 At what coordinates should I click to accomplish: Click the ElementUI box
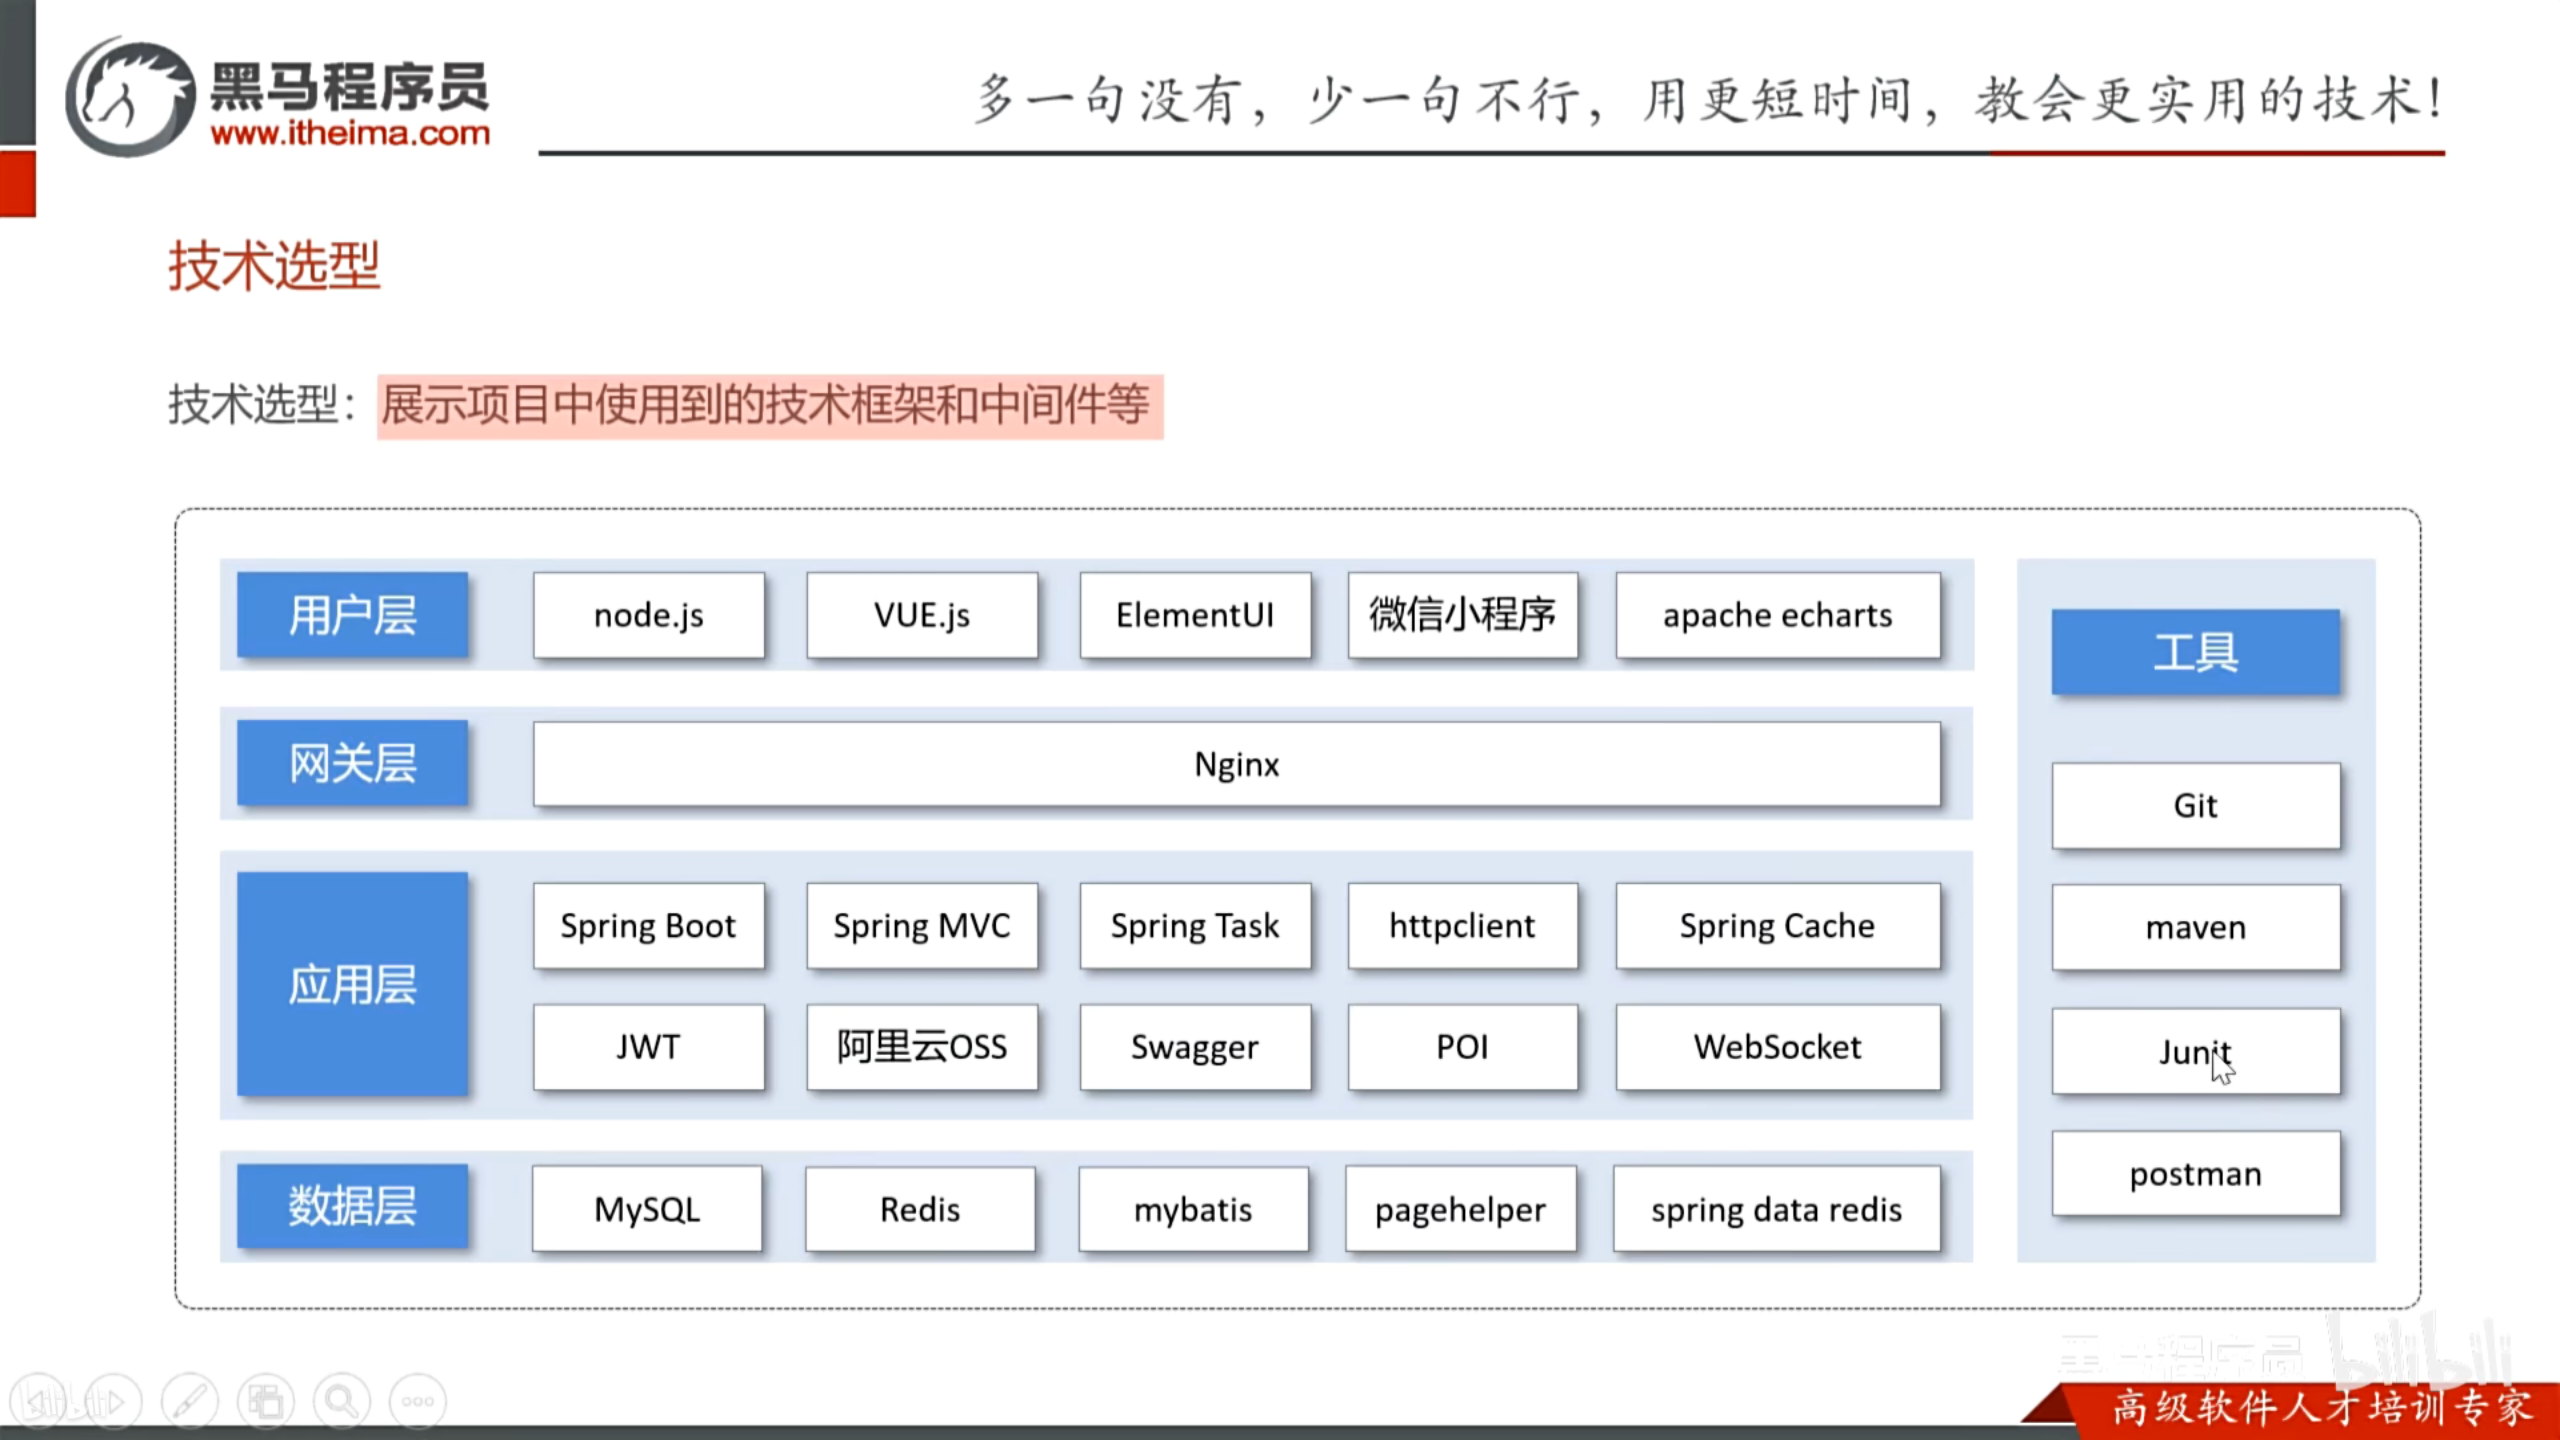point(1195,615)
